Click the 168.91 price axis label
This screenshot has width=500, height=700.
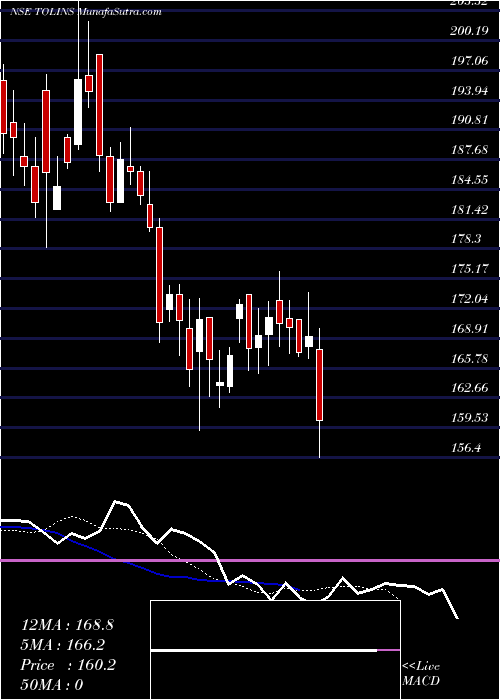click(470, 329)
